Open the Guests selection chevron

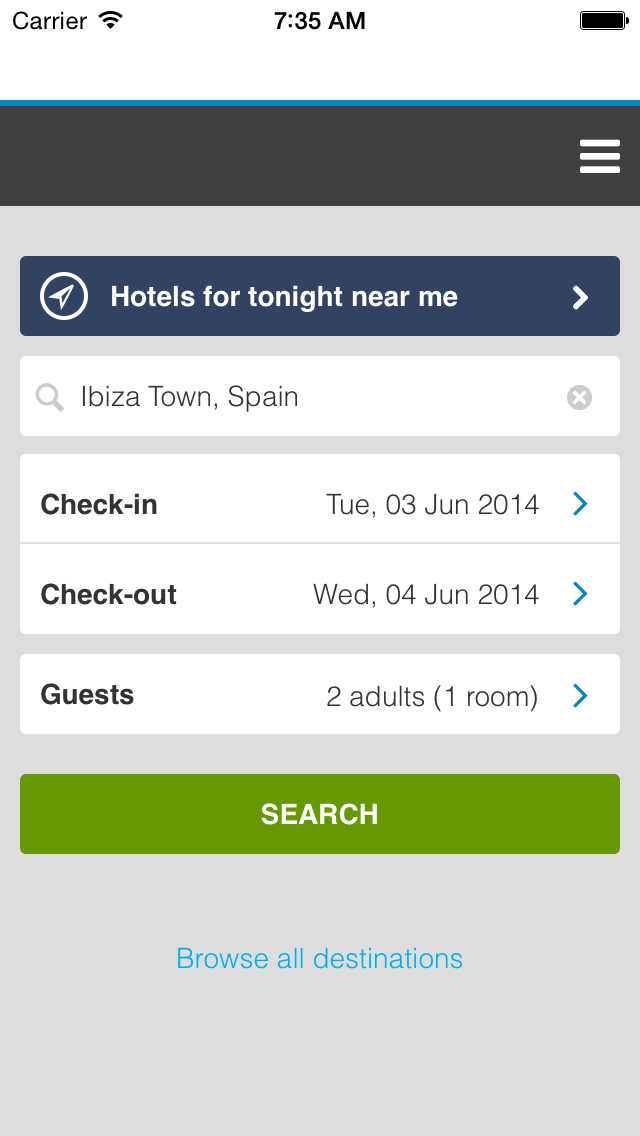click(x=580, y=696)
